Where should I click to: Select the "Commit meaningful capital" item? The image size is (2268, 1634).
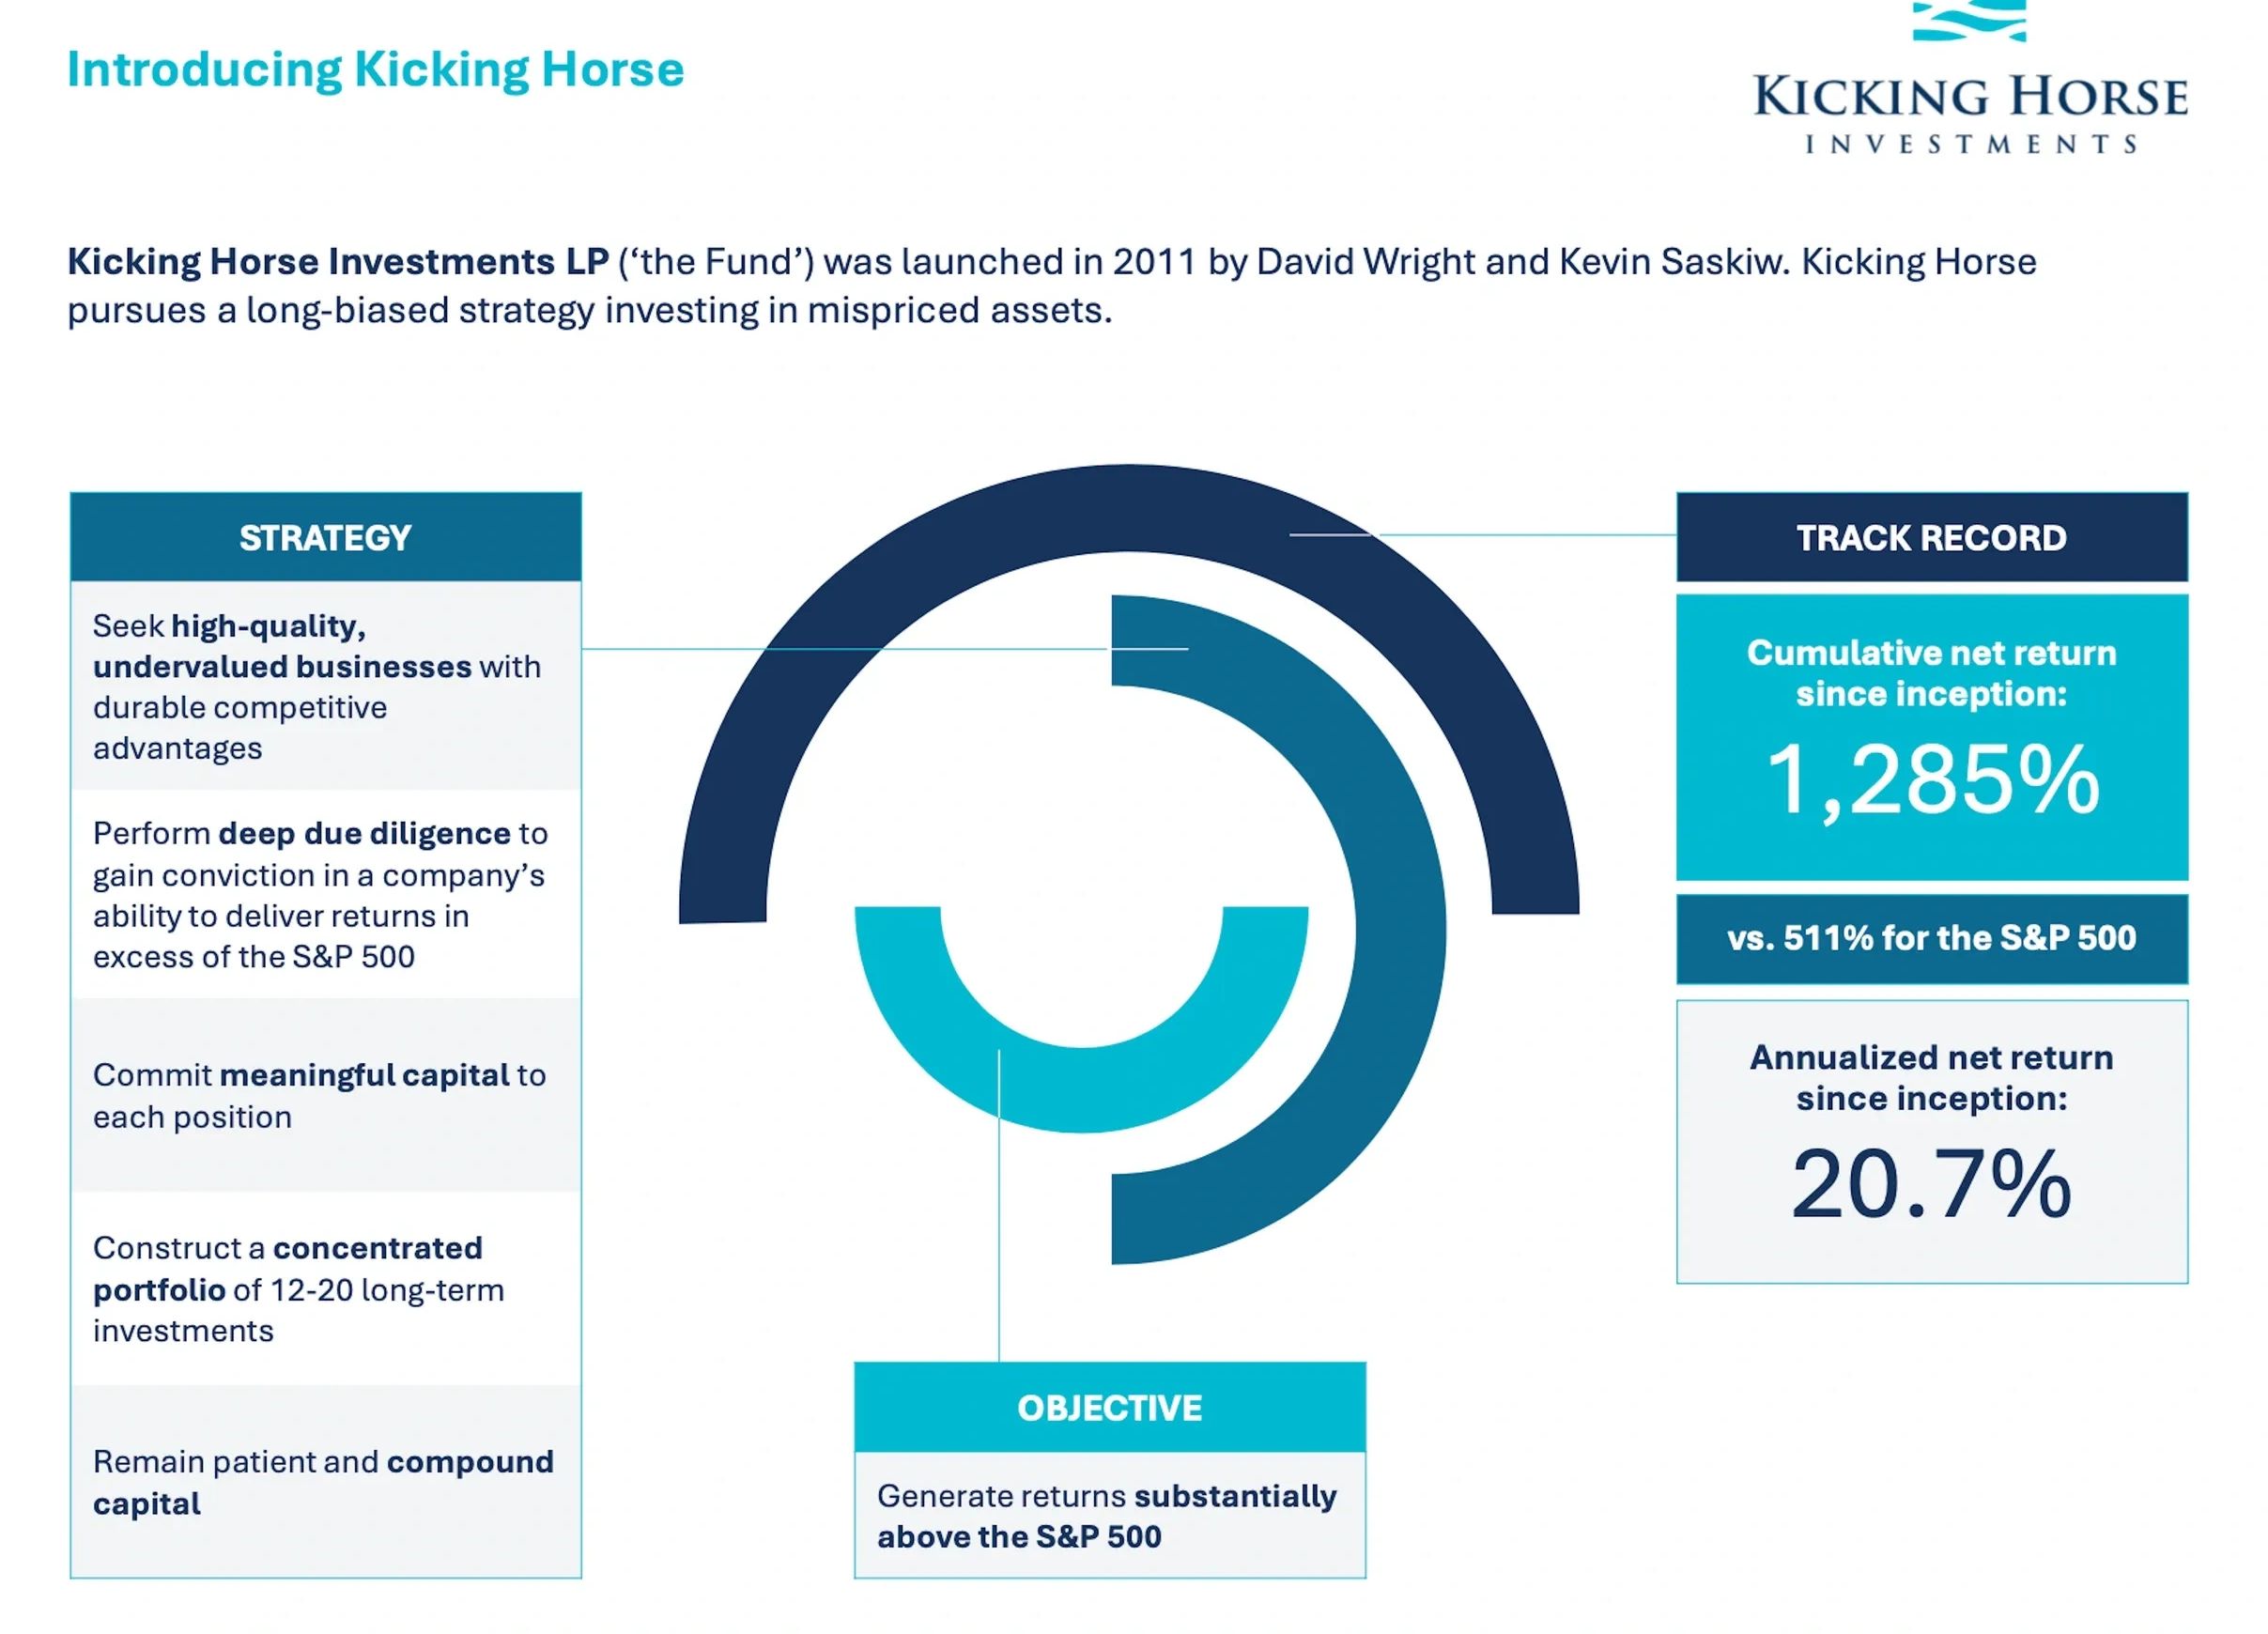(319, 1096)
